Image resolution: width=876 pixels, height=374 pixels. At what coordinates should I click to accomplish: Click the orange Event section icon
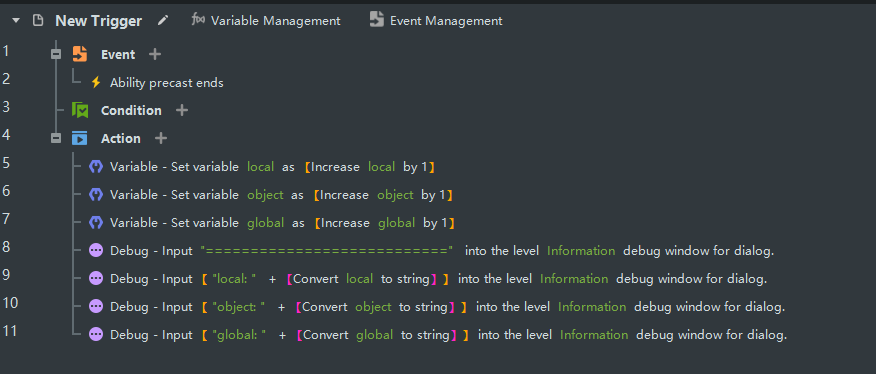tap(80, 54)
